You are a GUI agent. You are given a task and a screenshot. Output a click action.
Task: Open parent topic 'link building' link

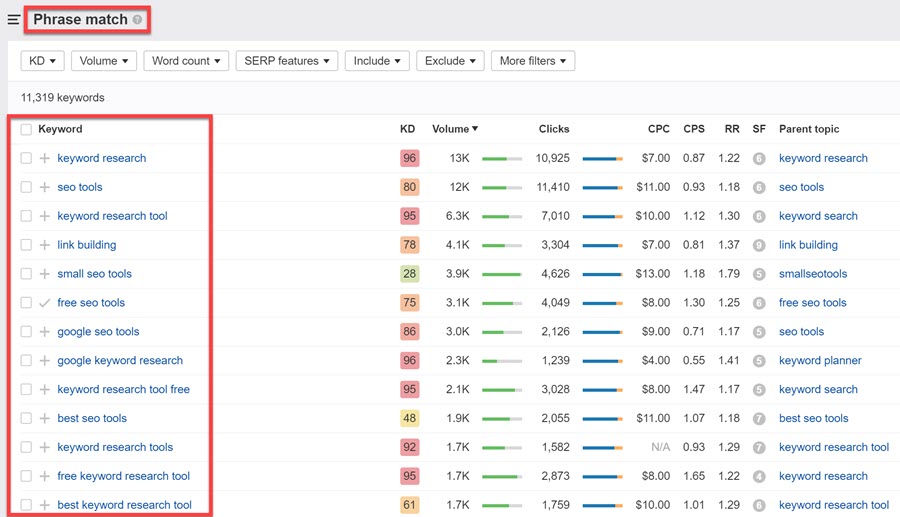tap(808, 245)
